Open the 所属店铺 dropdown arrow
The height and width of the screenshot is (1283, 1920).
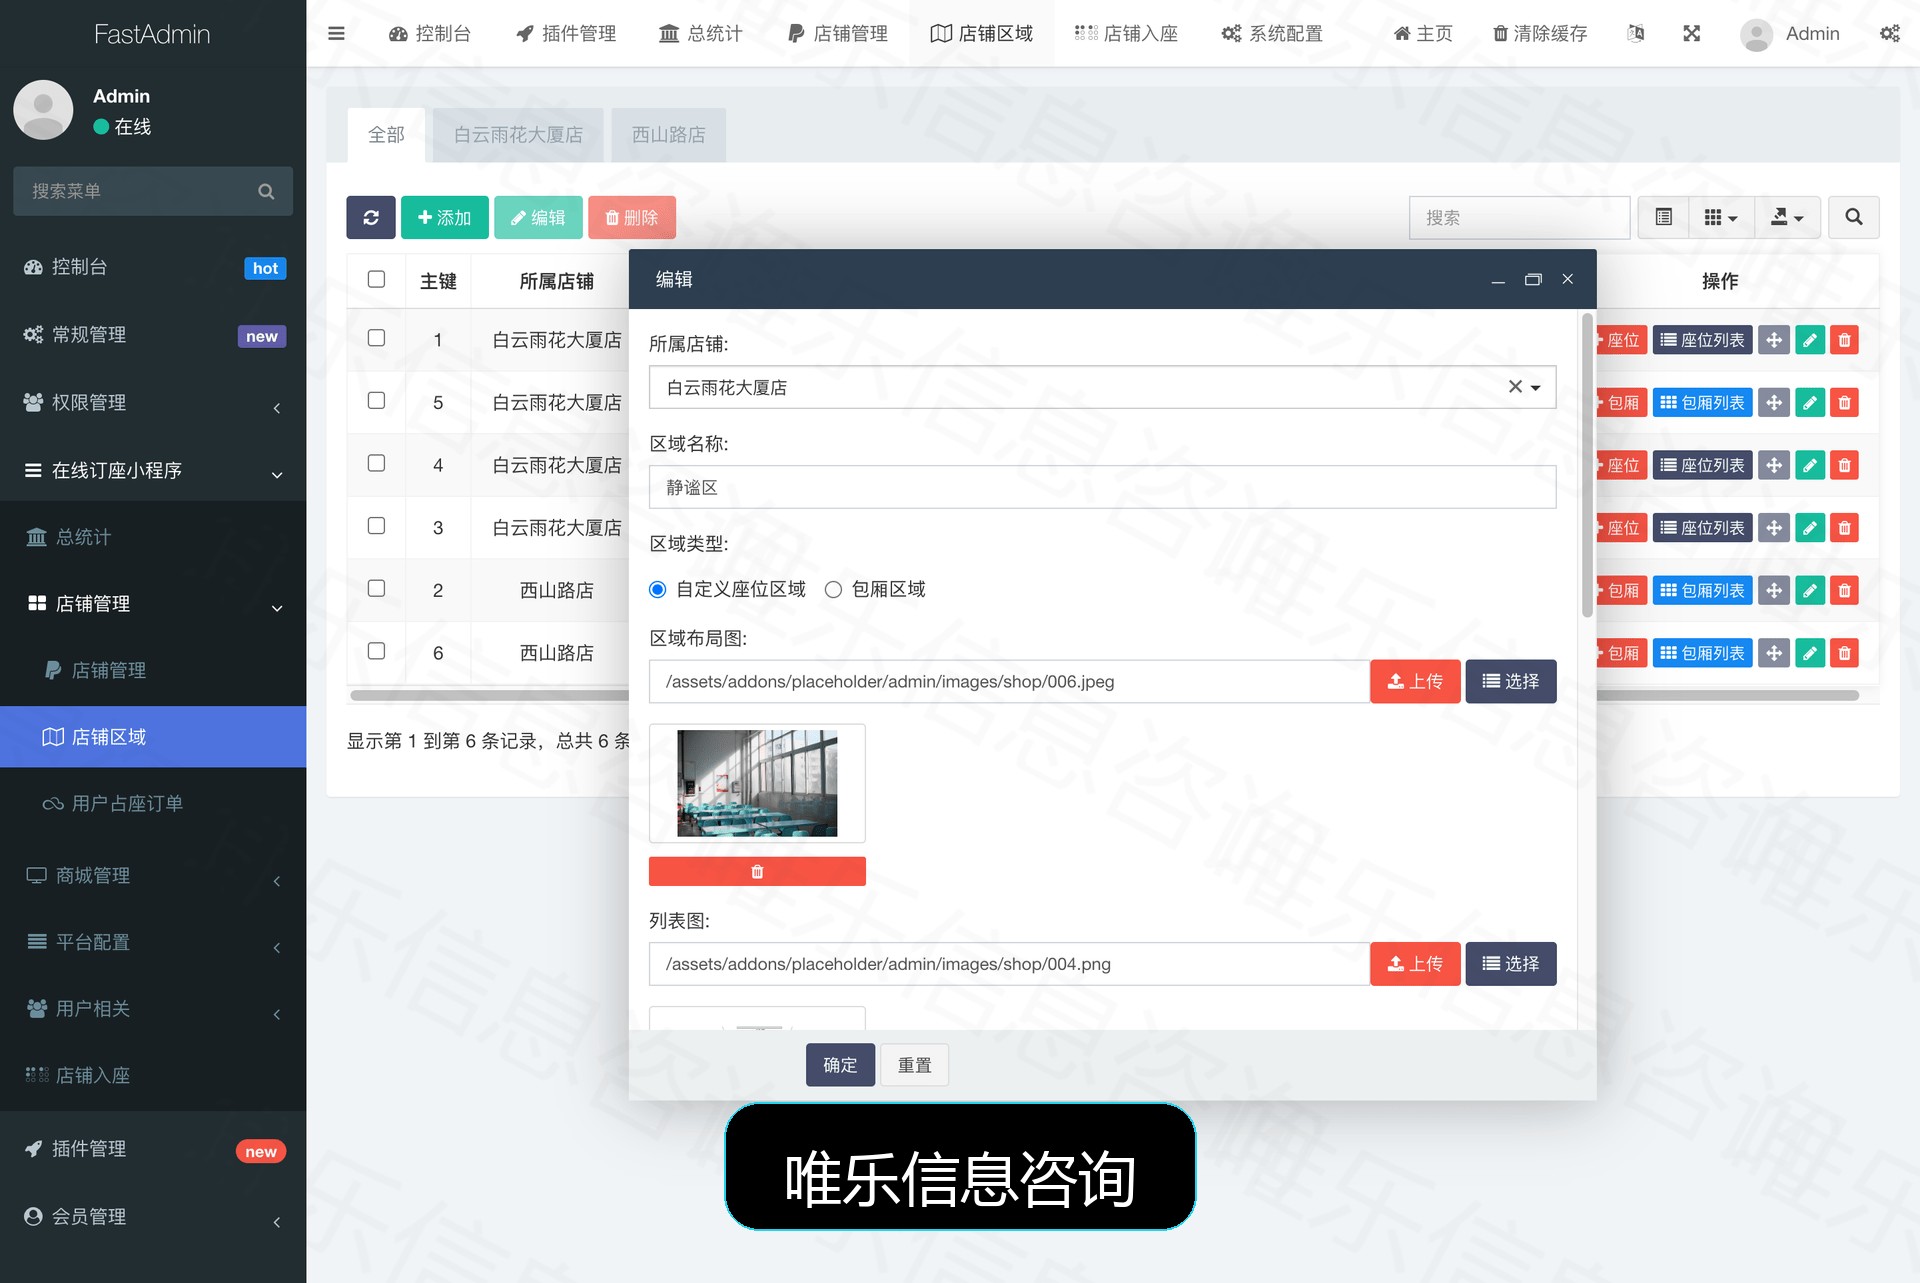(1536, 388)
